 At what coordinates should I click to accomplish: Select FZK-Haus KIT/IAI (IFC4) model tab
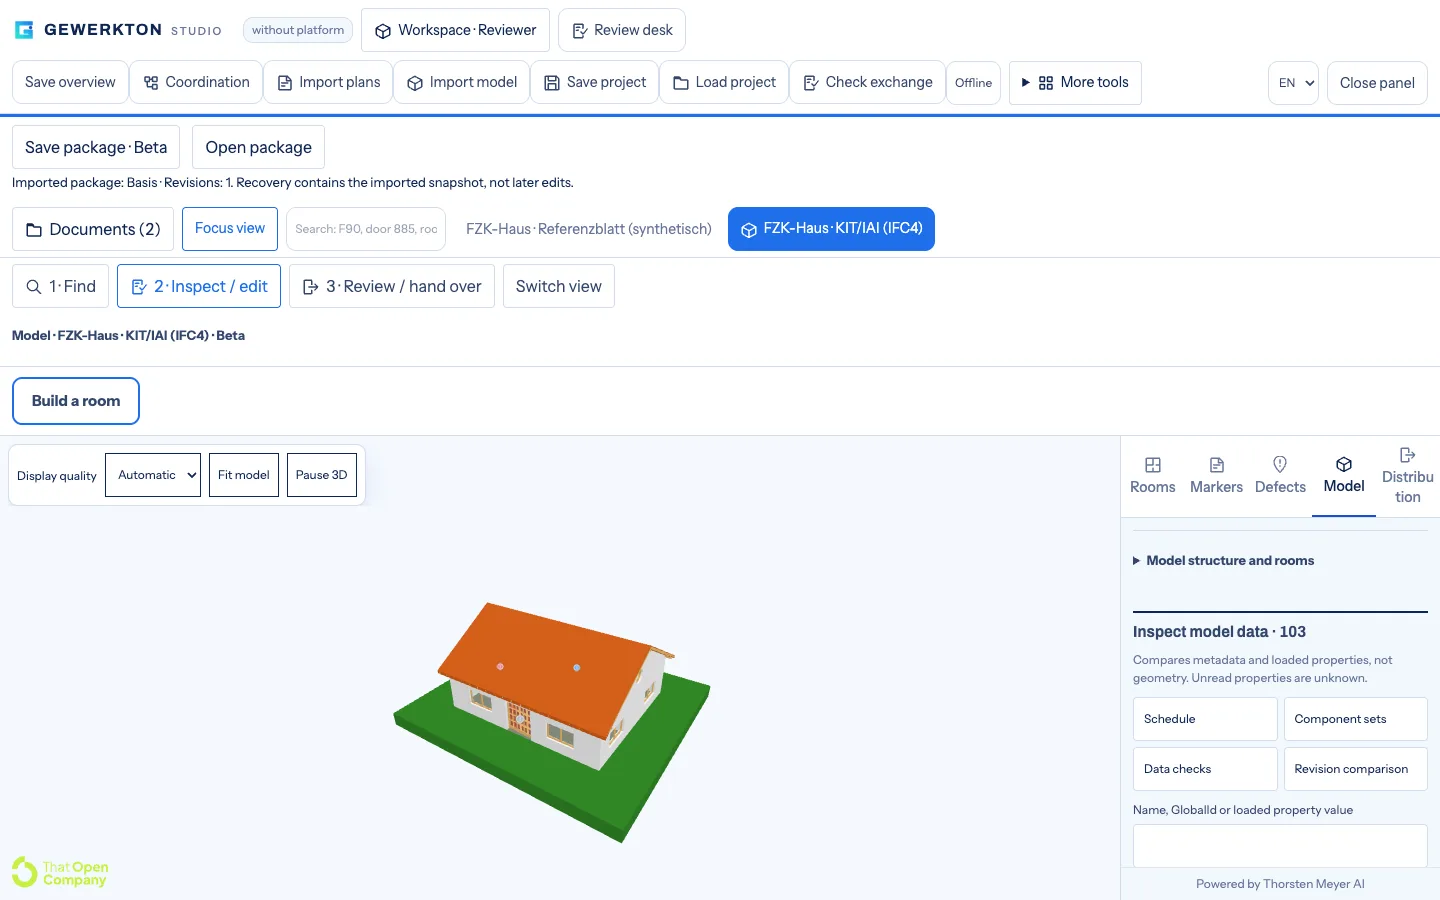pyautogui.click(x=831, y=229)
